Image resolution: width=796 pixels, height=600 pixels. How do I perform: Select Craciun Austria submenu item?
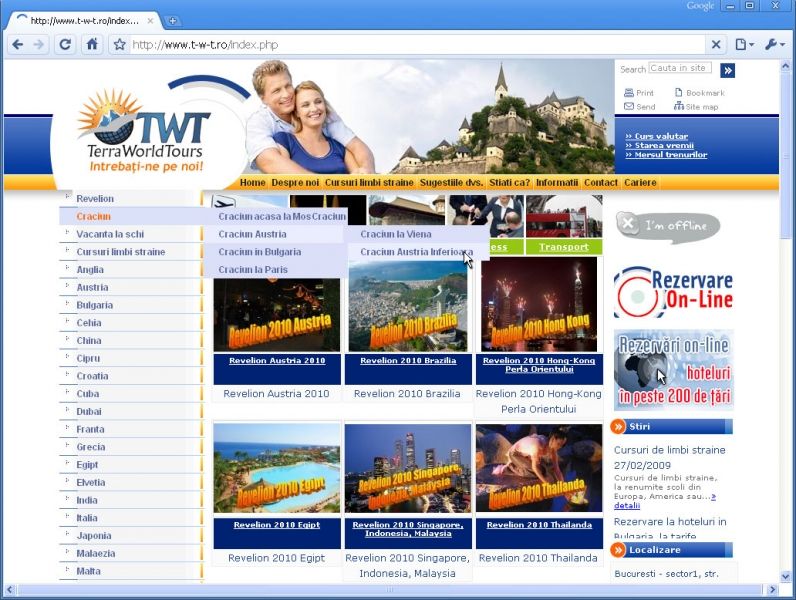[252, 234]
